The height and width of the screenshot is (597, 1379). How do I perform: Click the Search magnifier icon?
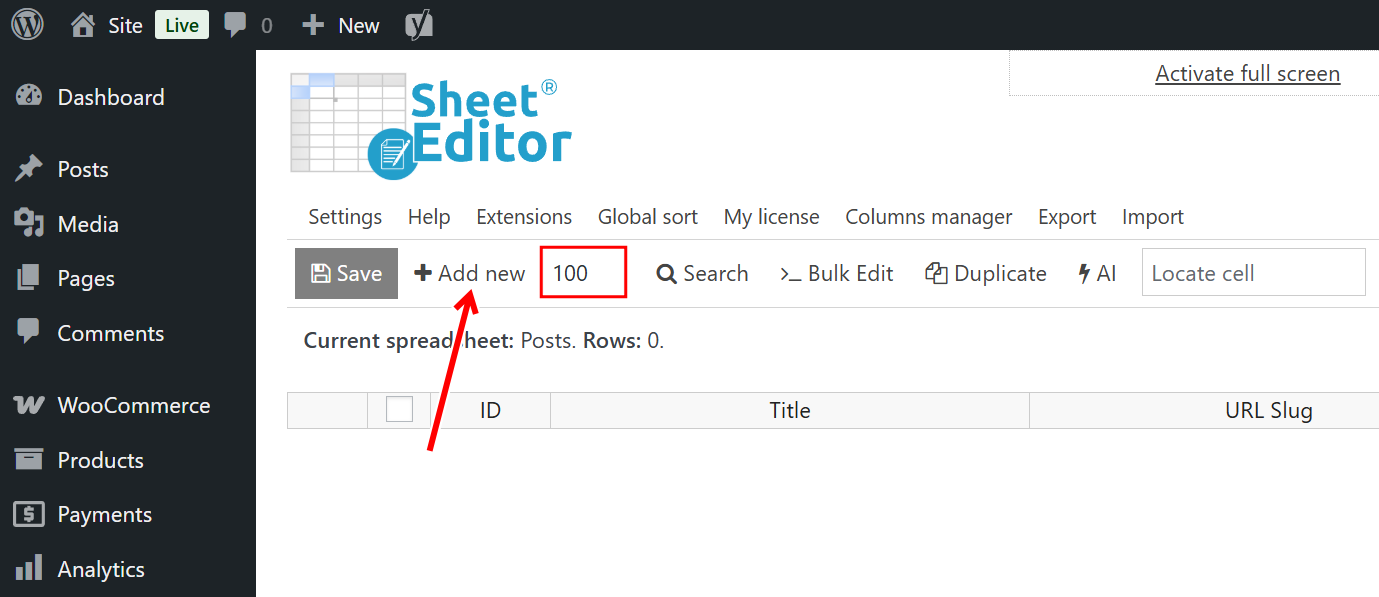click(666, 274)
